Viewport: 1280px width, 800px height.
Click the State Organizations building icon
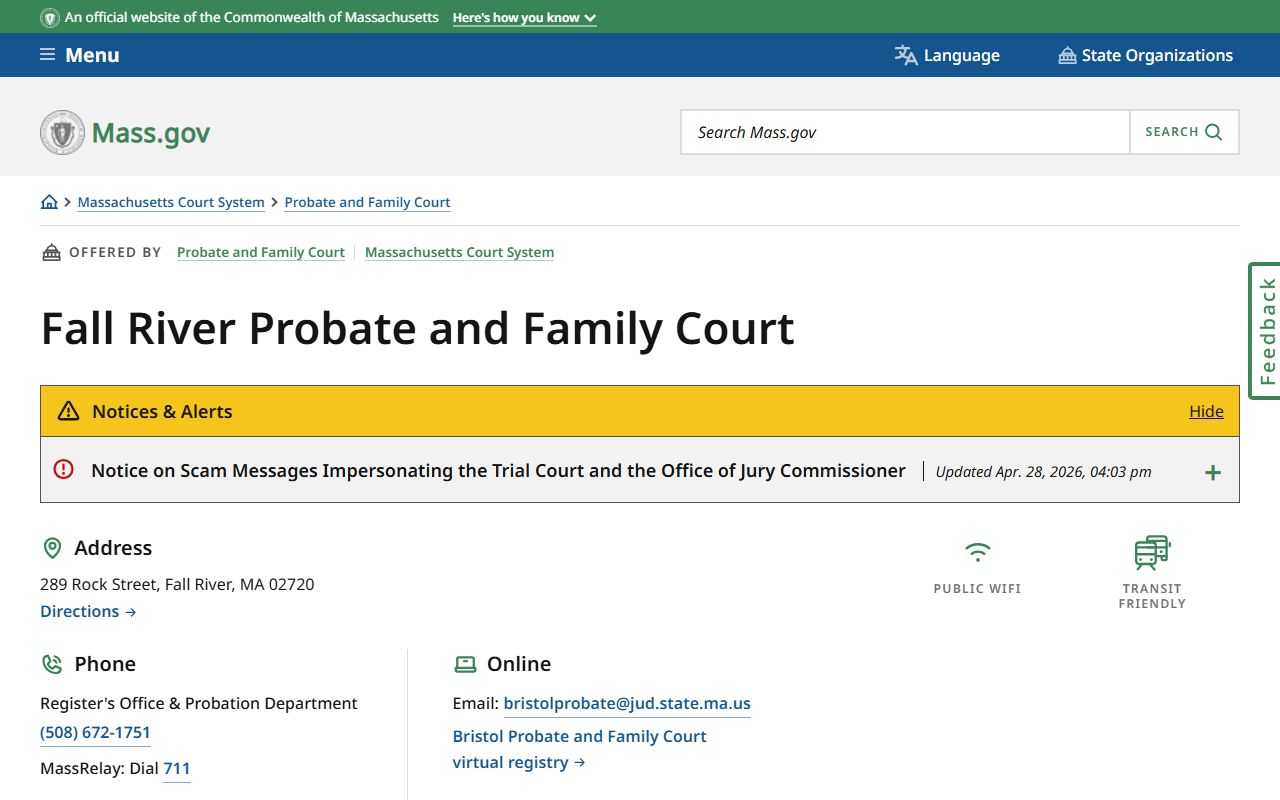1067,56
